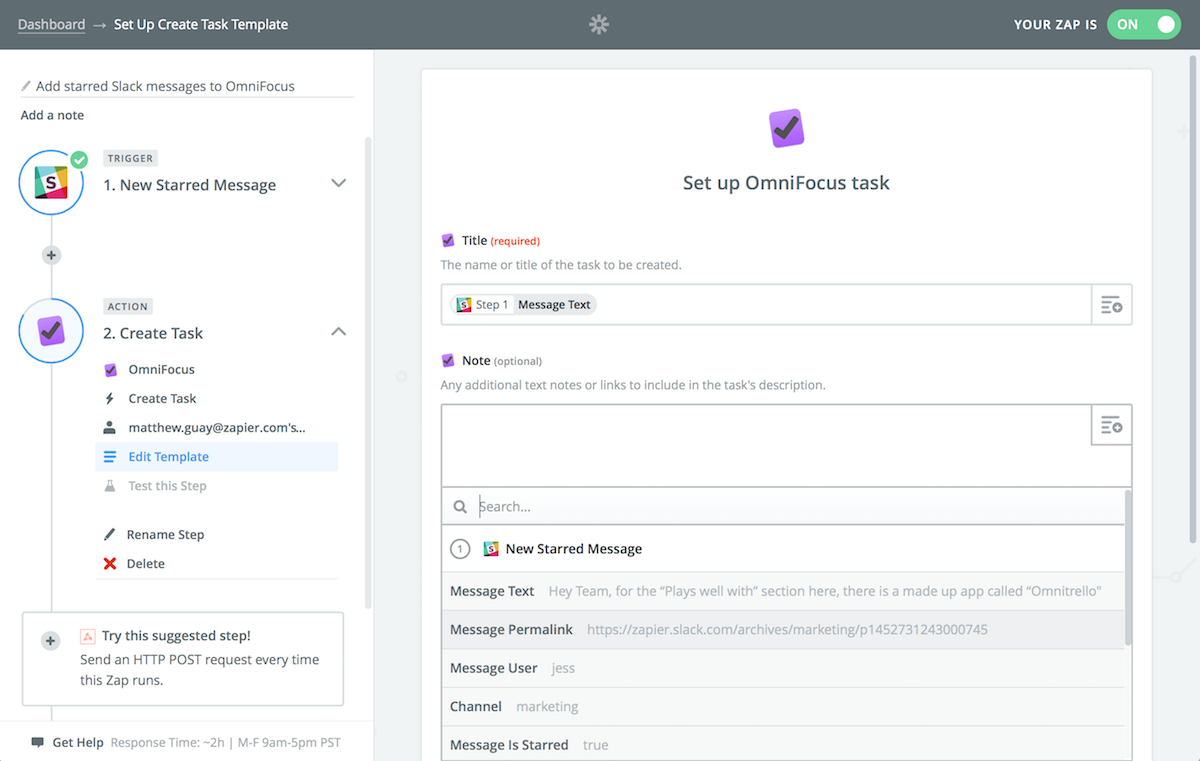The width and height of the screenshot is (1200, 761).
Task: Click the main page right scrollbar
Action: [x=1195, y=298]
